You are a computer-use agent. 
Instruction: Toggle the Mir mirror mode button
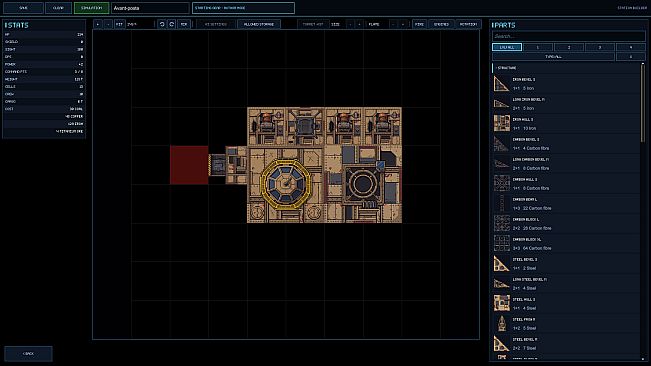click(184, 24)
